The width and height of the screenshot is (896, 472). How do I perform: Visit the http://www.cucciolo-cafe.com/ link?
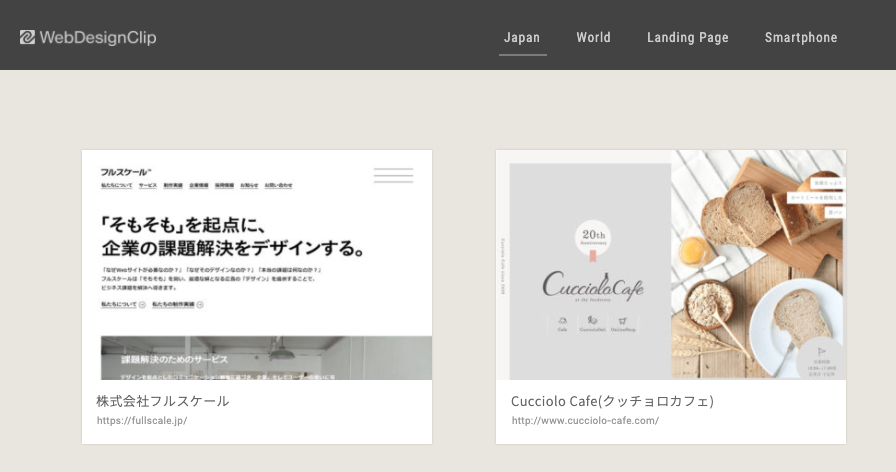pos(585,421)
